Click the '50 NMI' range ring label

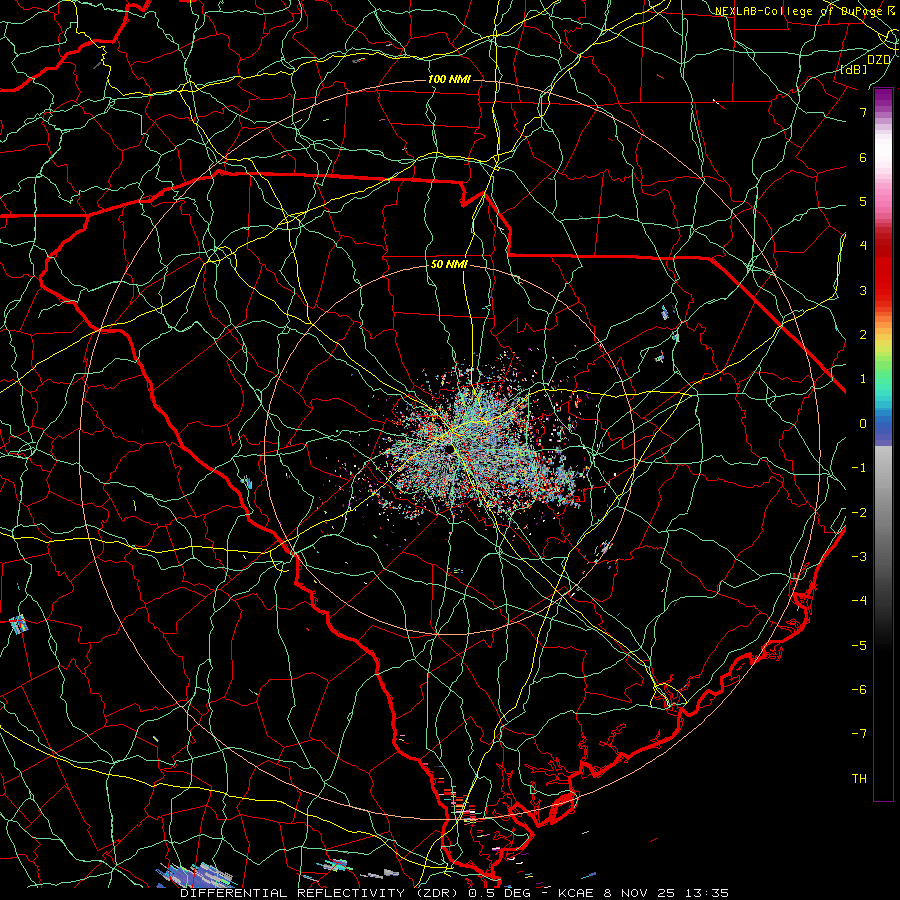coord(449,264)
